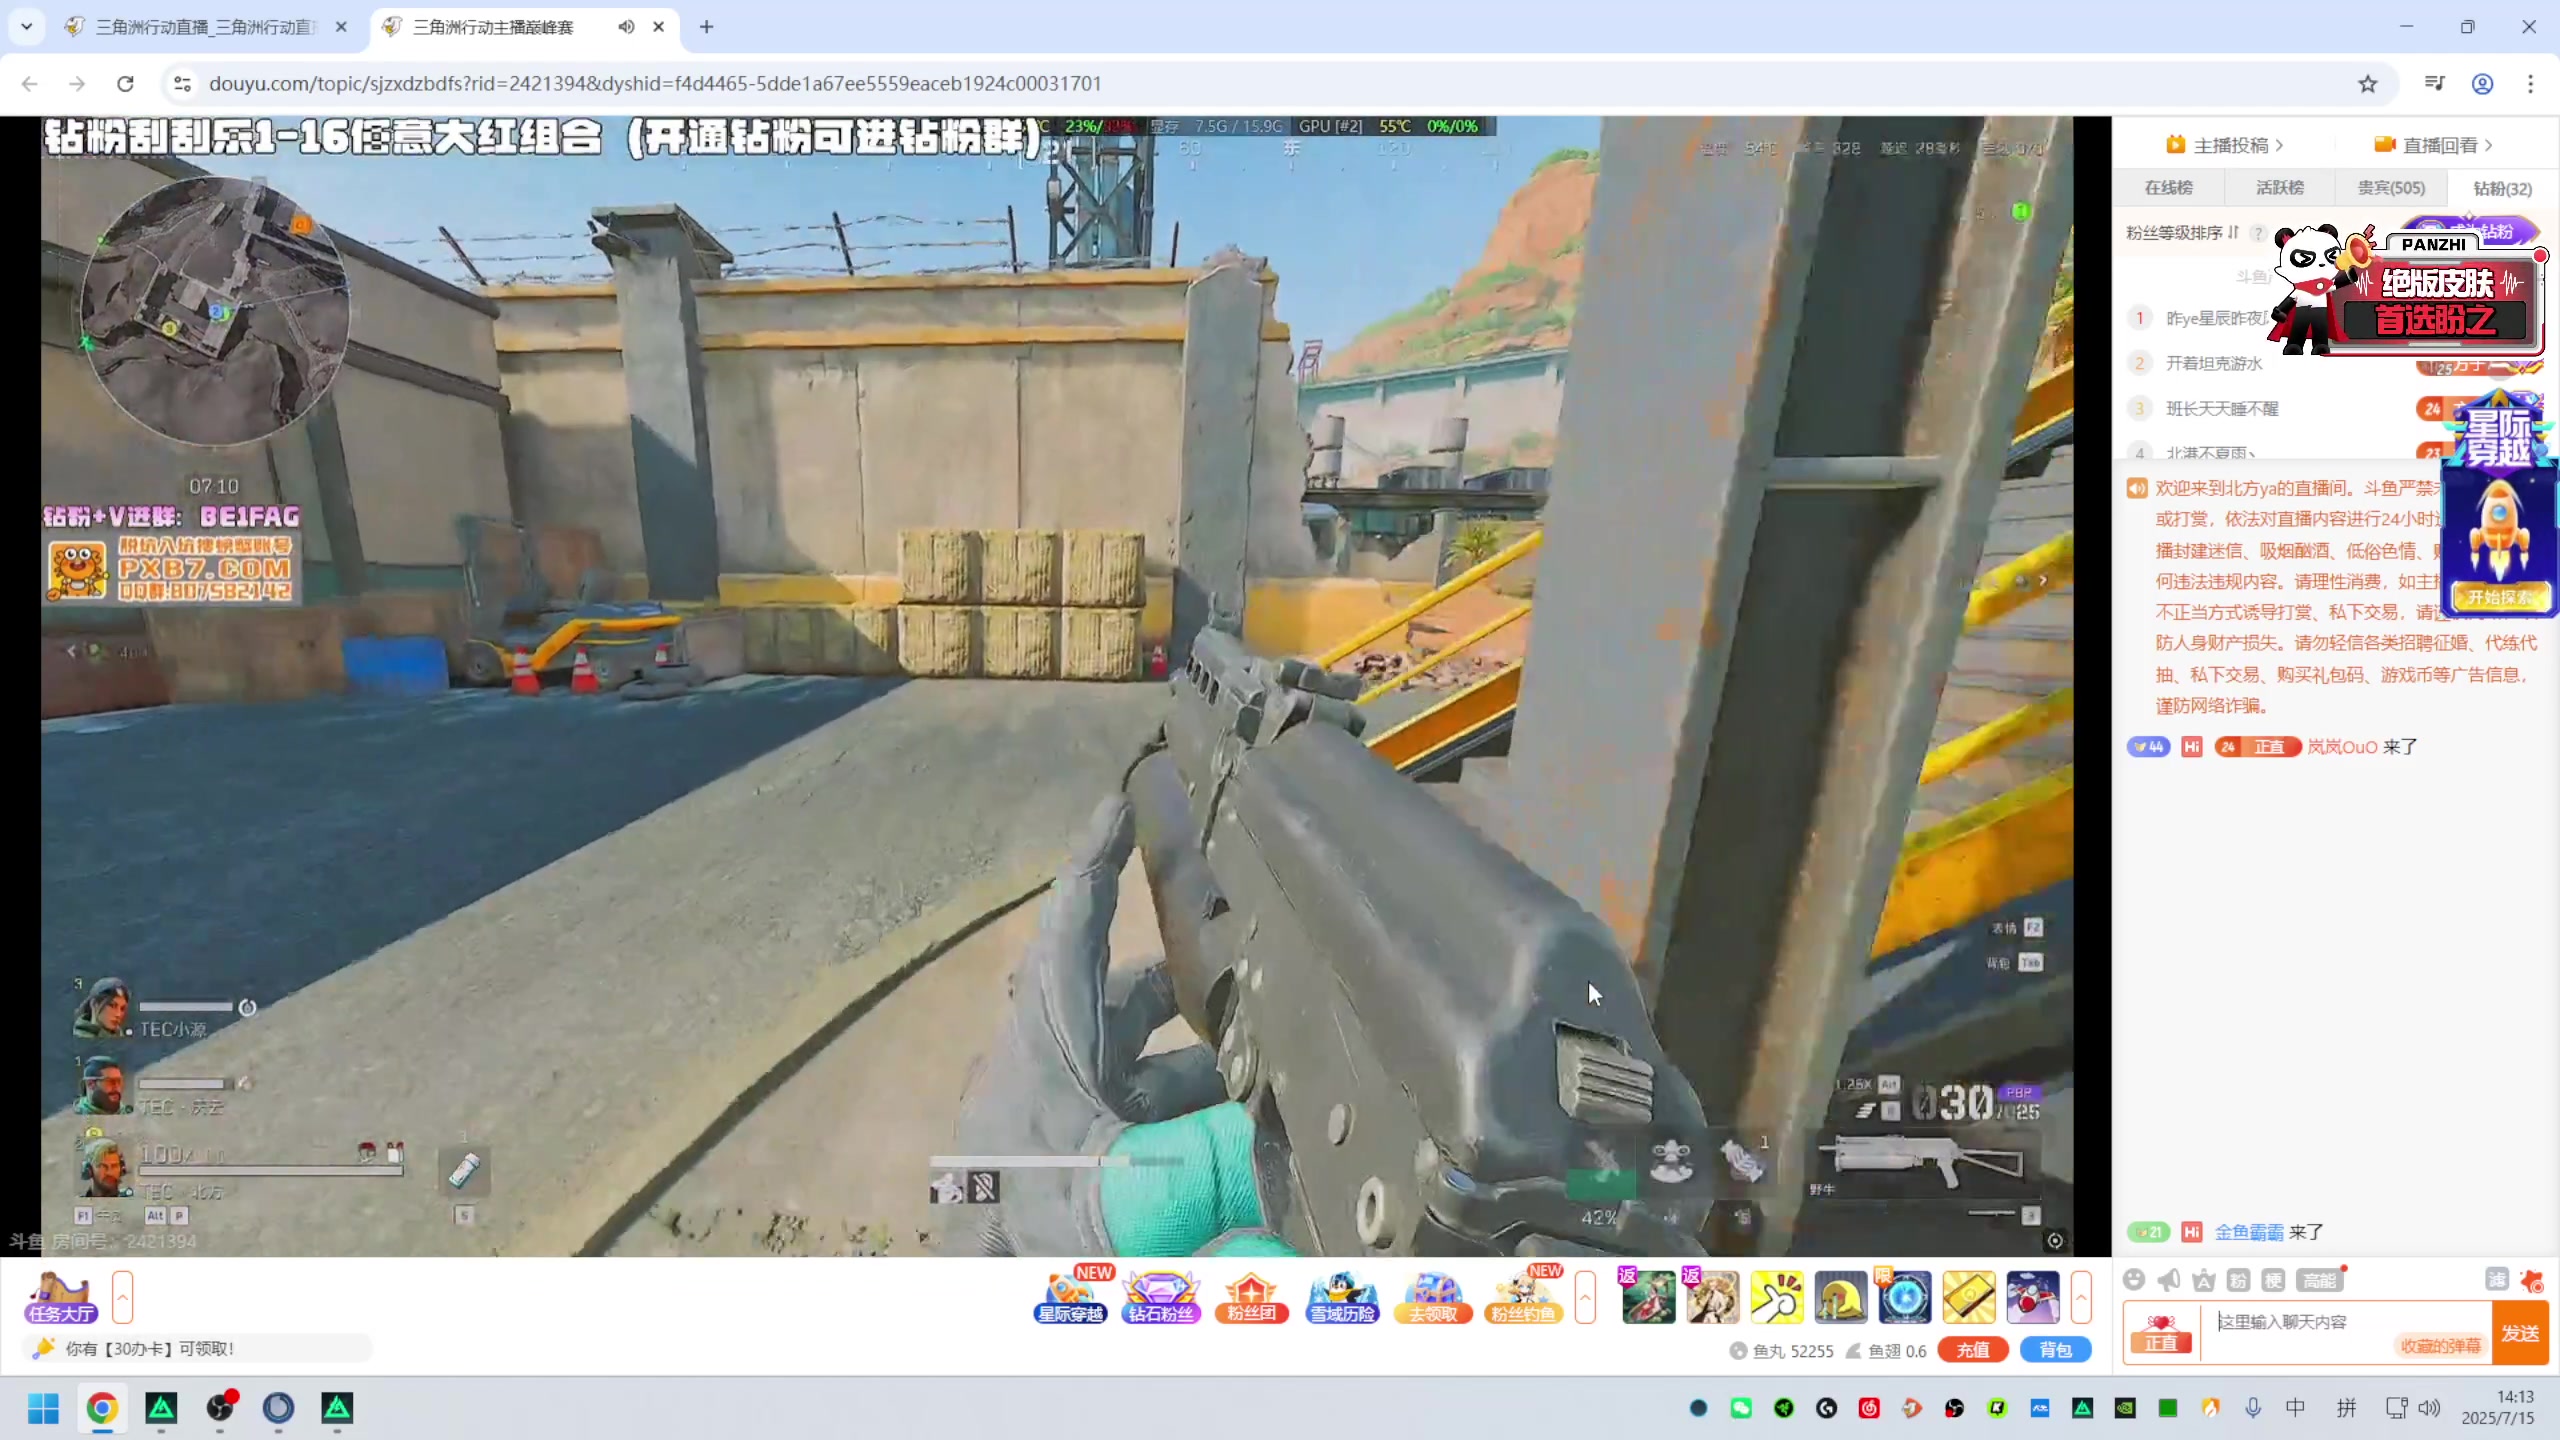Viewport: 2560px width, 1440px height.
Task: Send the chat message with 发送
Action: point(2520,1333)
